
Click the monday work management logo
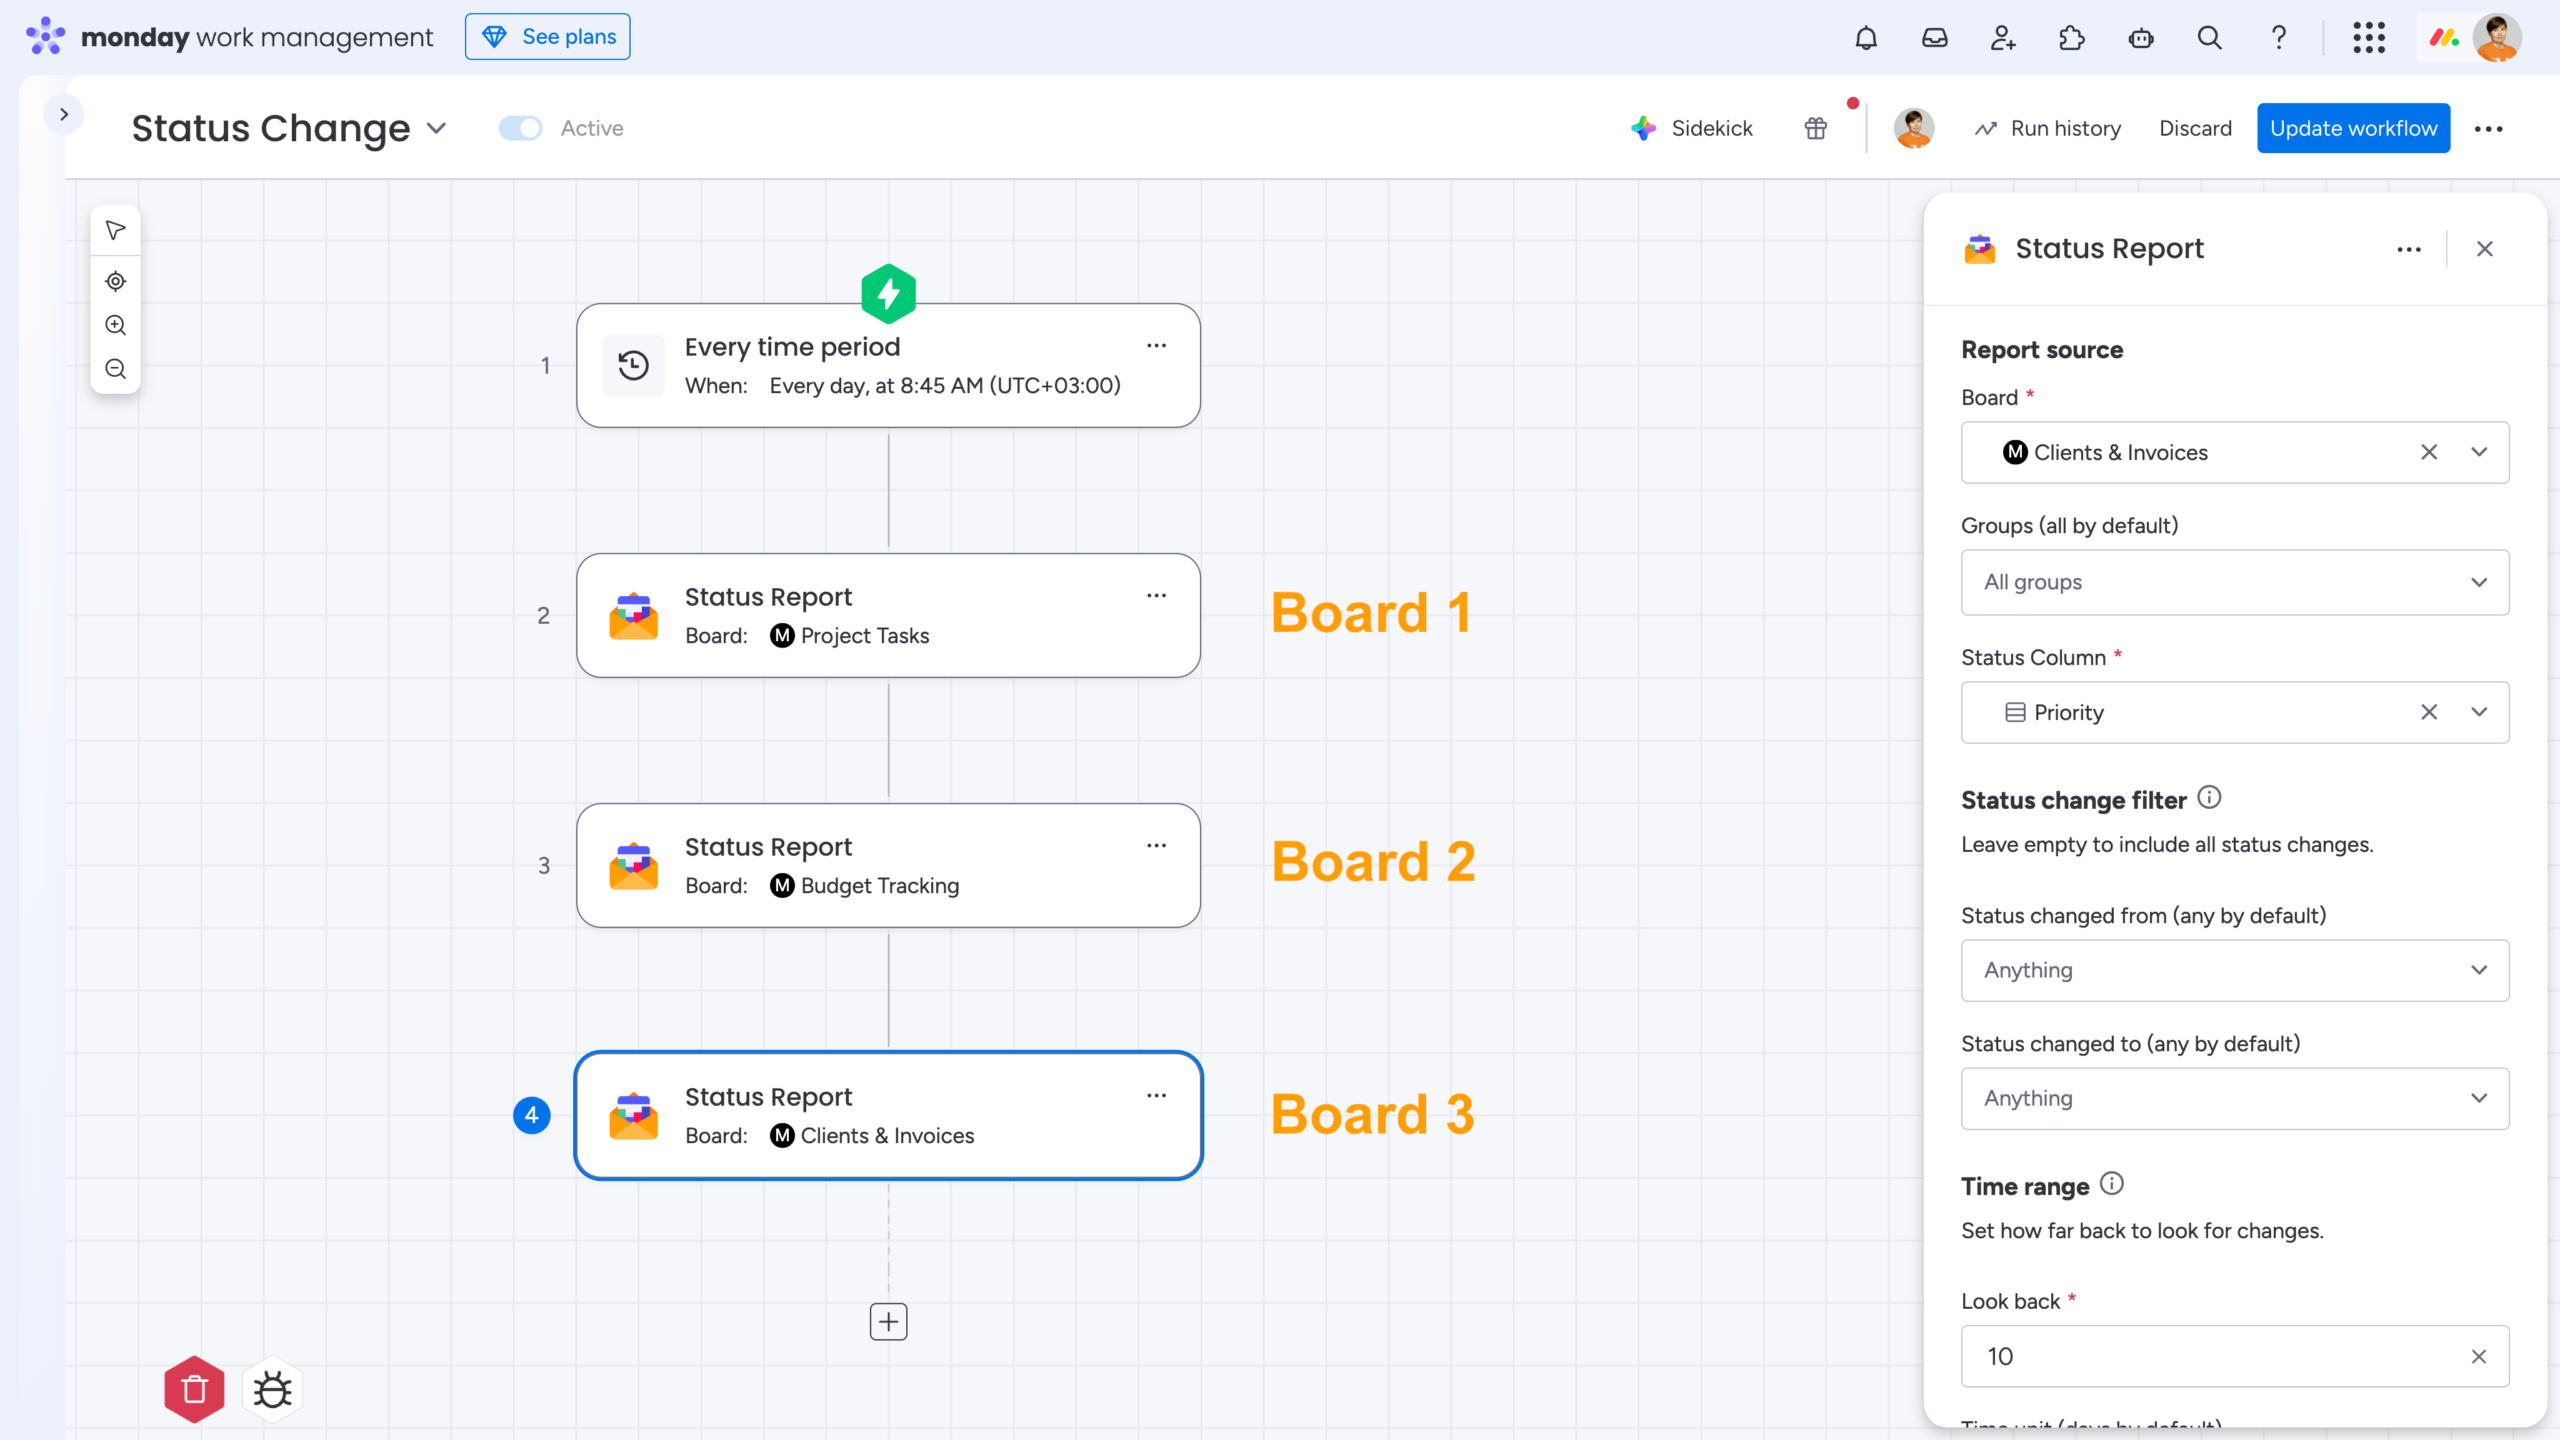tap(229, 37)
